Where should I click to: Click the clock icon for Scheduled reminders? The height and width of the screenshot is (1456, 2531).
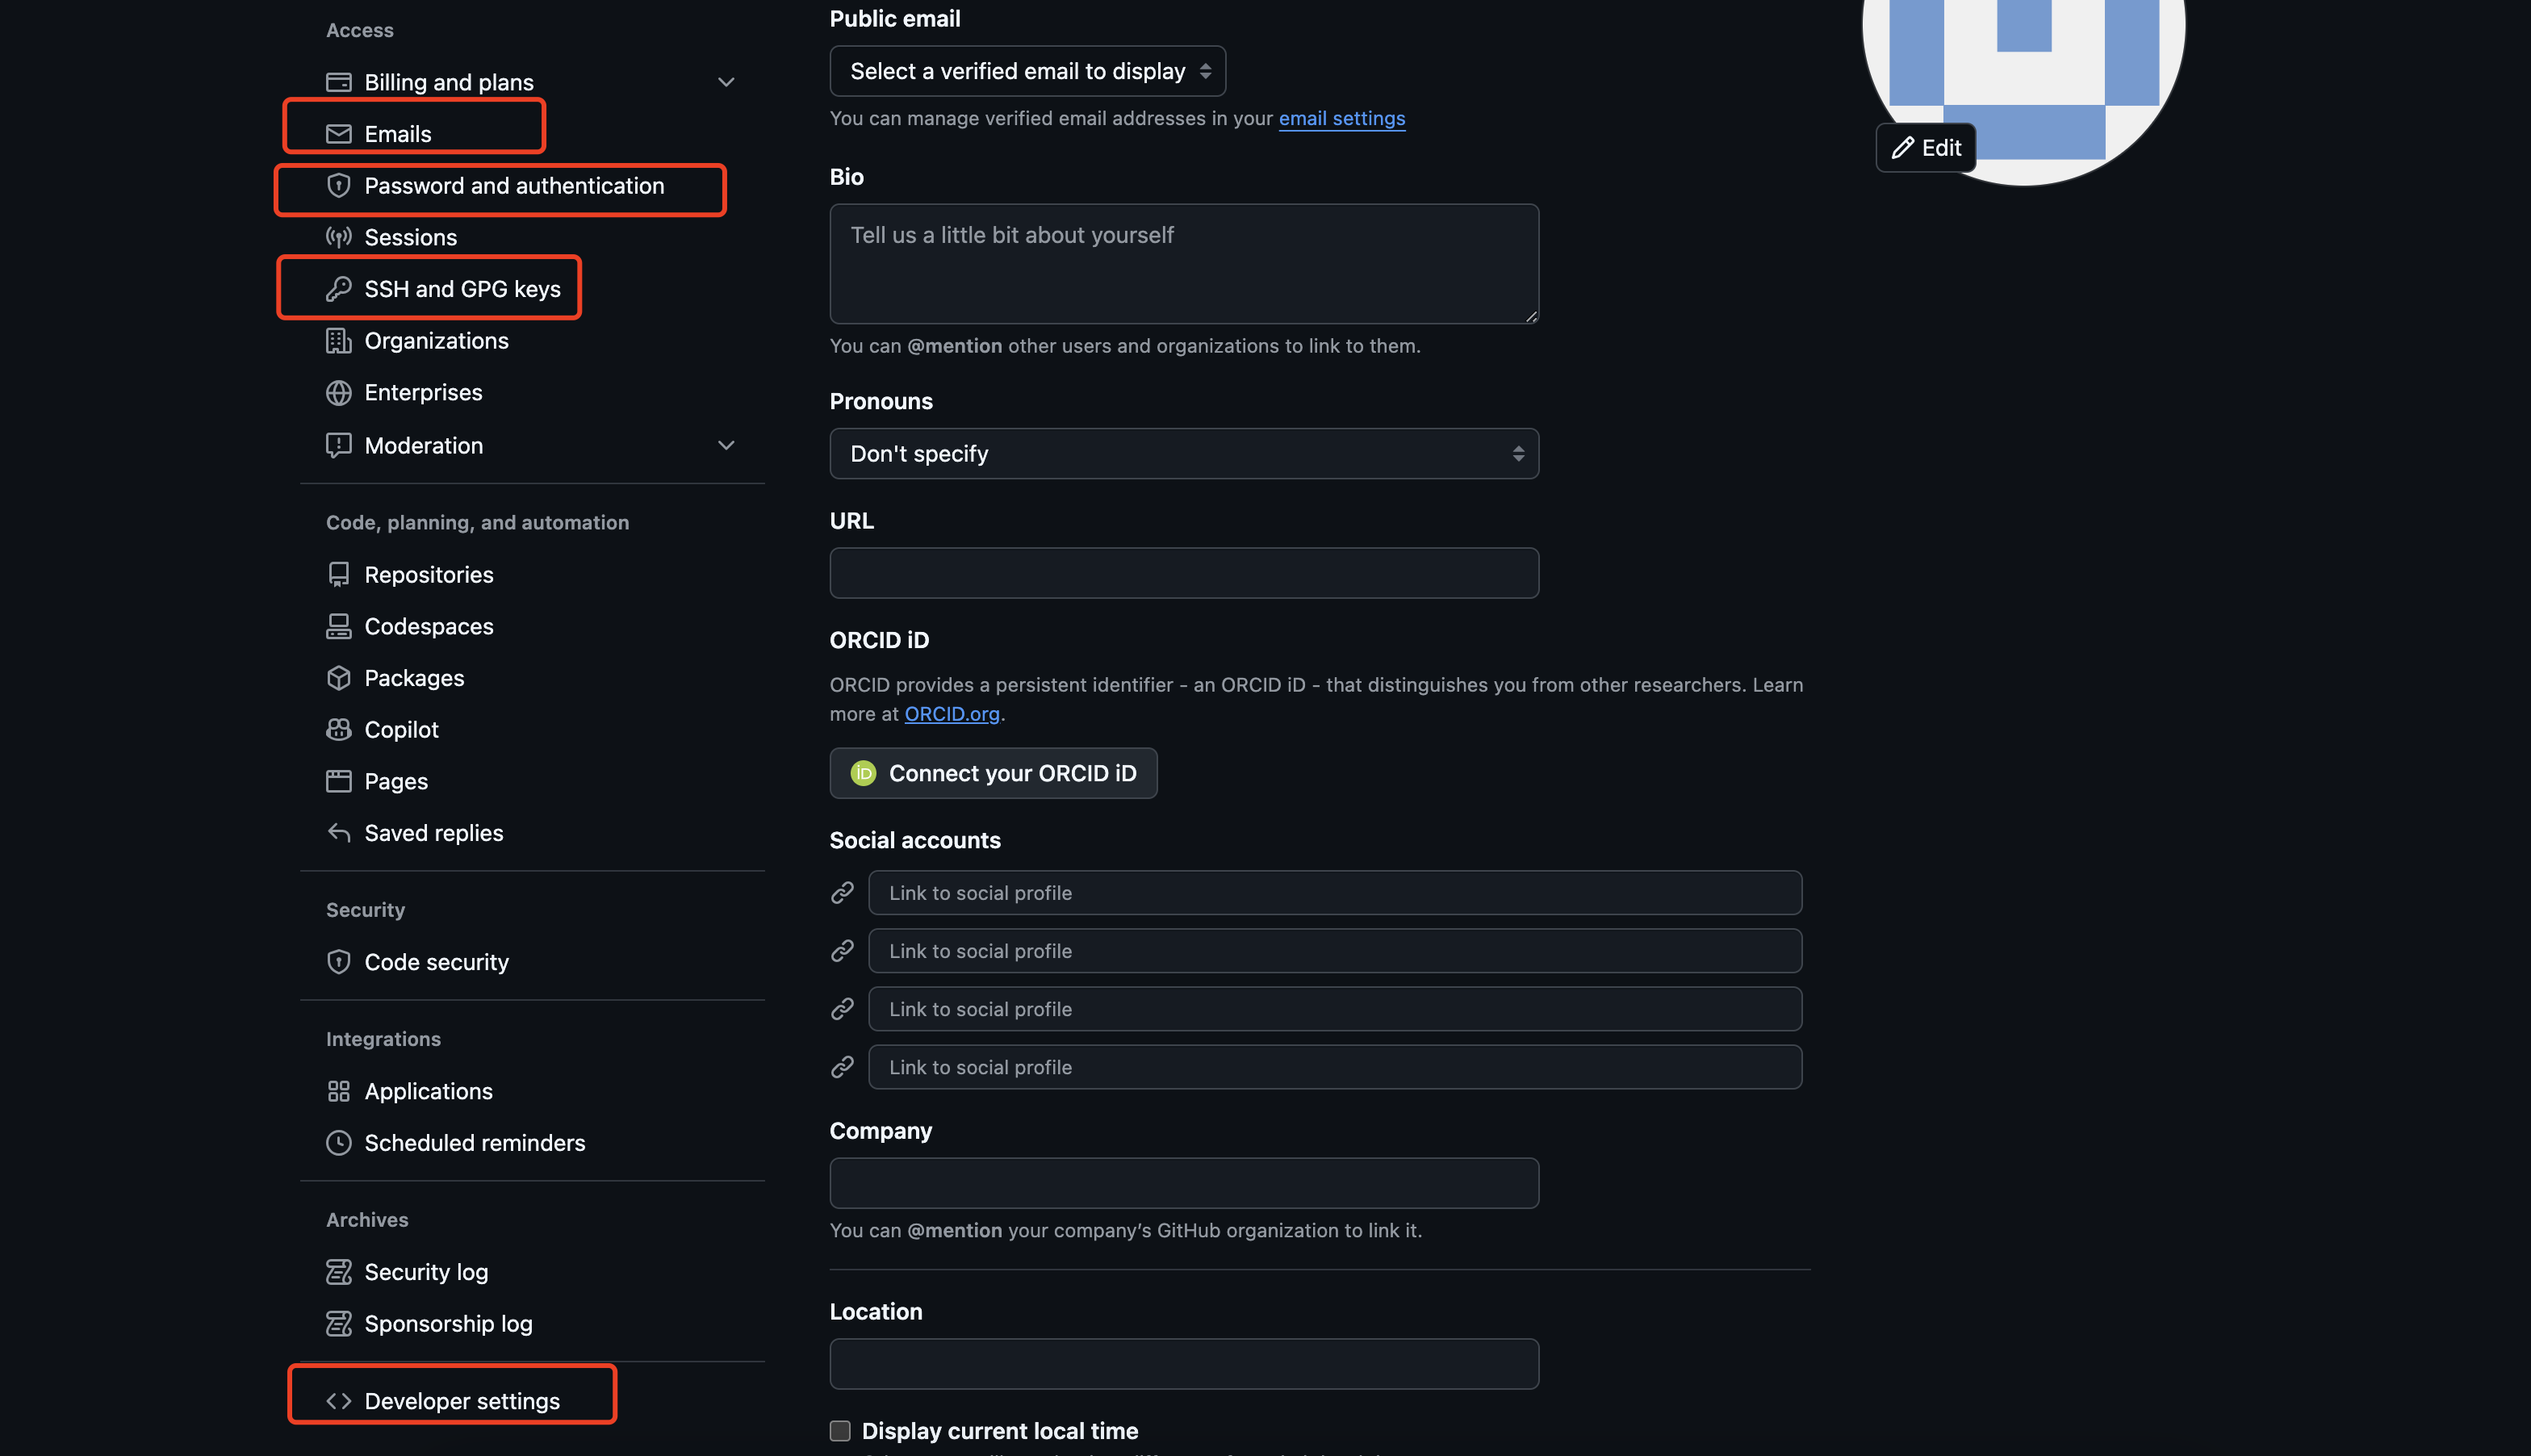click(338, 1143)
